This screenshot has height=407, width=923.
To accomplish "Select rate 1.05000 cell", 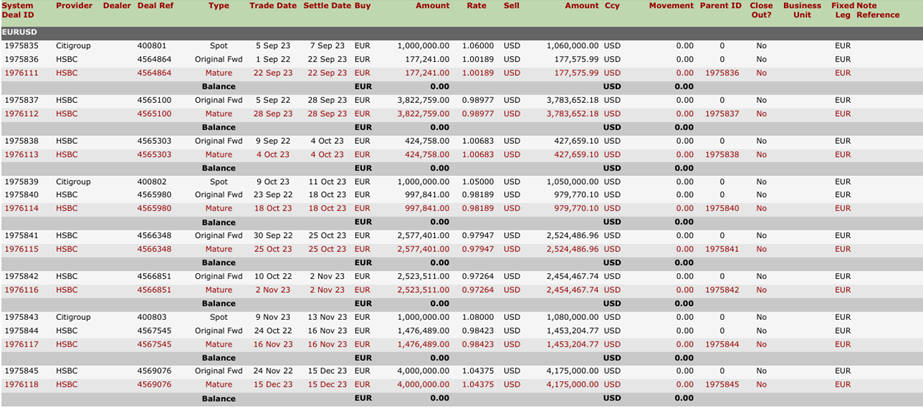I will point(478,181).
